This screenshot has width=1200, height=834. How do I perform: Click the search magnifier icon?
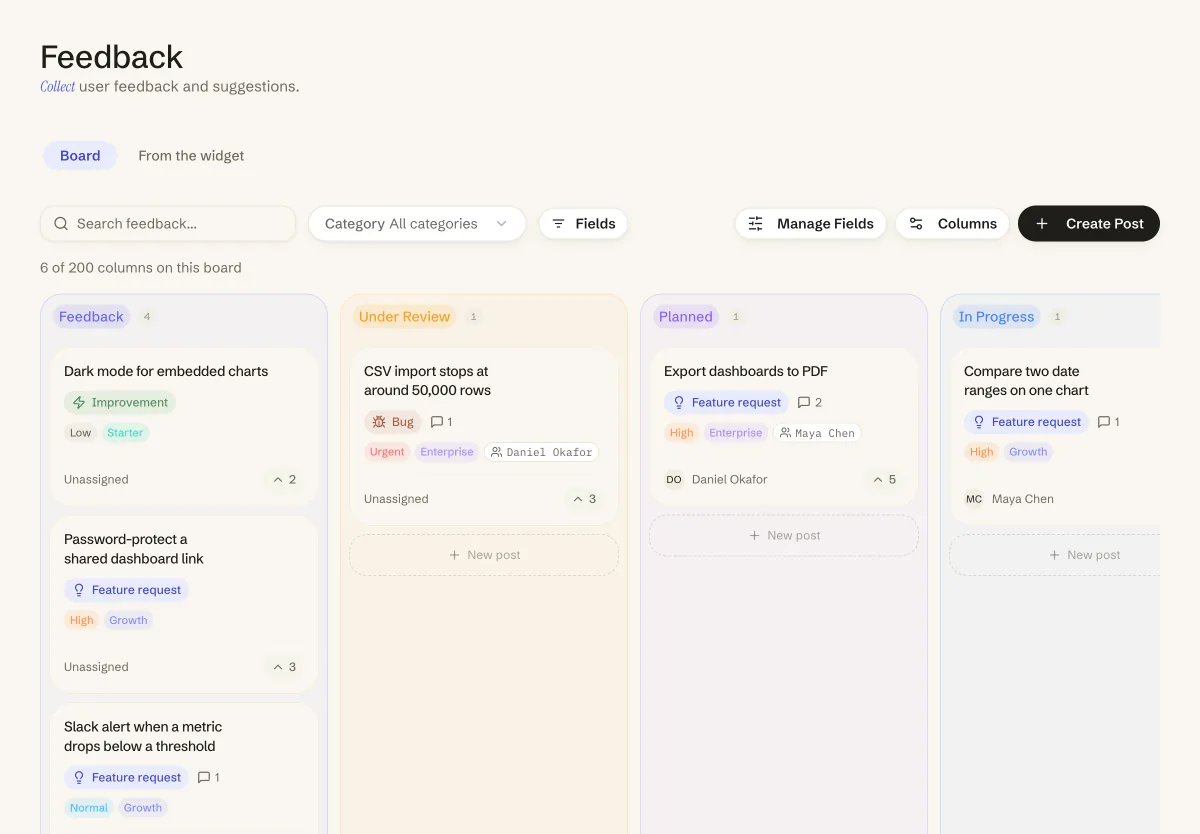(x=61, y=224)
